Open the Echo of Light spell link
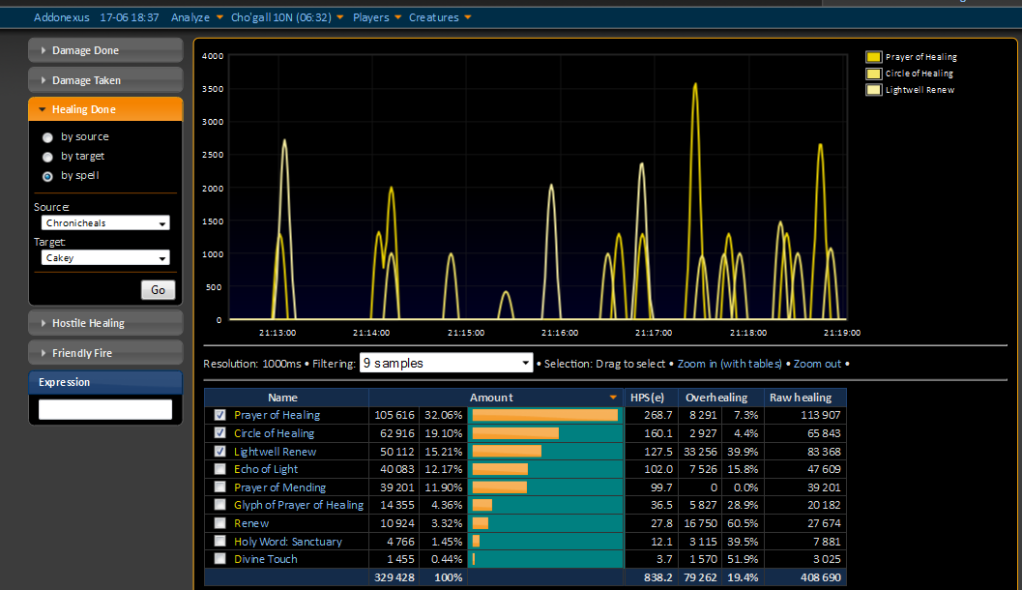This screenshot has height=590, width=1022. (x=266, y=469)
